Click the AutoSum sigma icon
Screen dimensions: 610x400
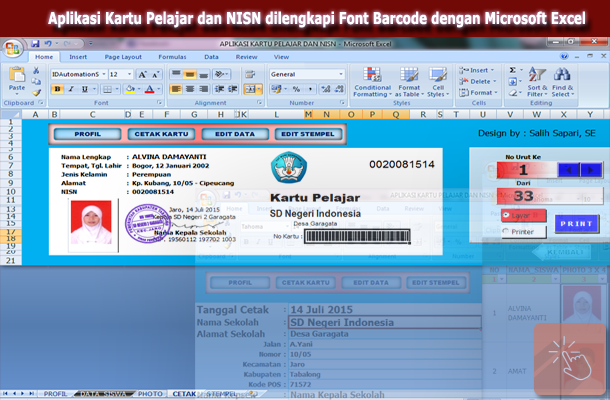coord(513,70)
